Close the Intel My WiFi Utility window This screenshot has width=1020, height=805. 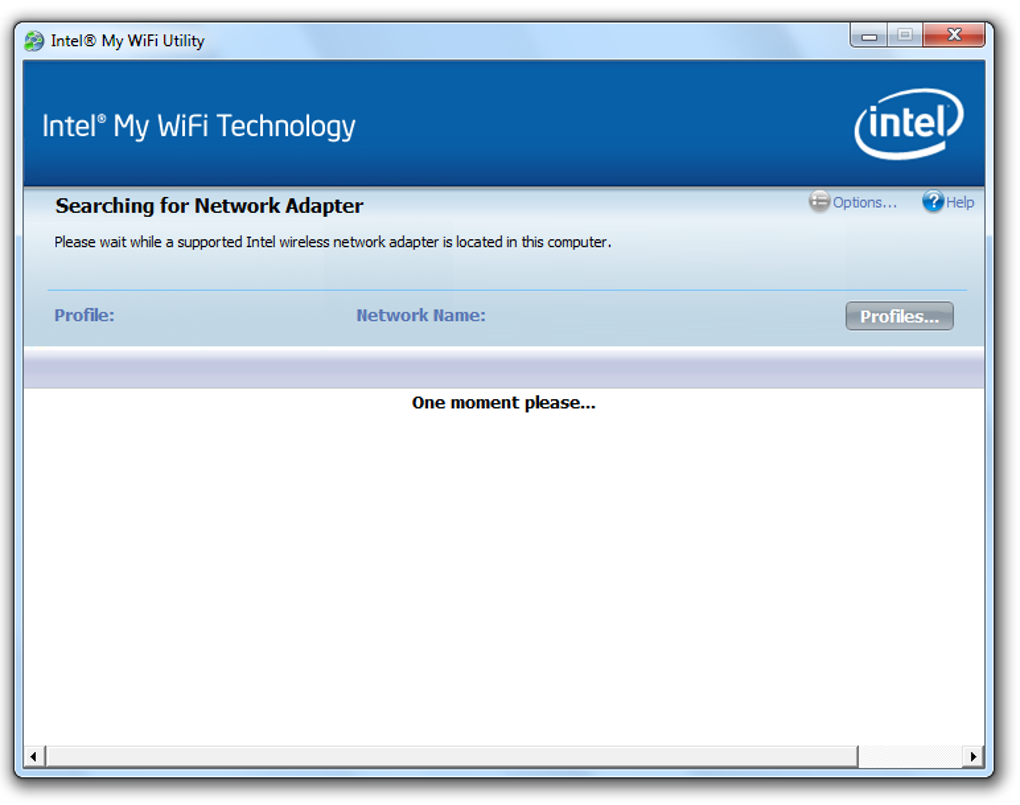pos(954,35)
